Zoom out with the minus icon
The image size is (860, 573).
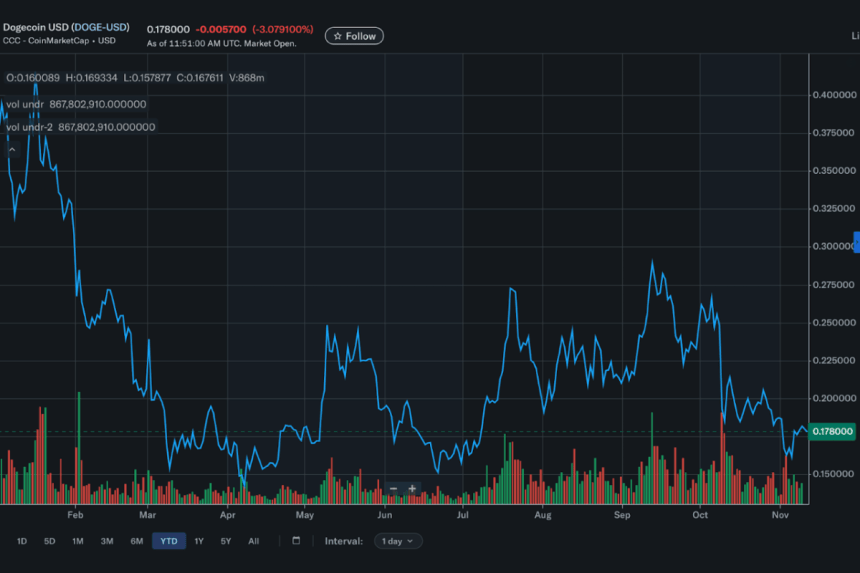click(x=393, y=489)
